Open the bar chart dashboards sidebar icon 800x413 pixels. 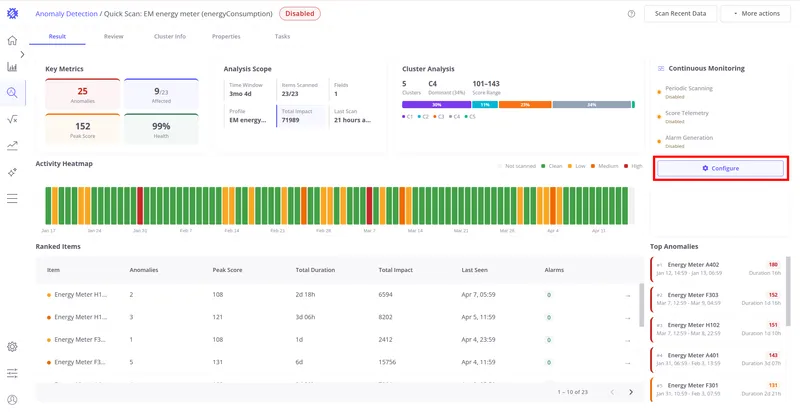[x=12, y=67]
